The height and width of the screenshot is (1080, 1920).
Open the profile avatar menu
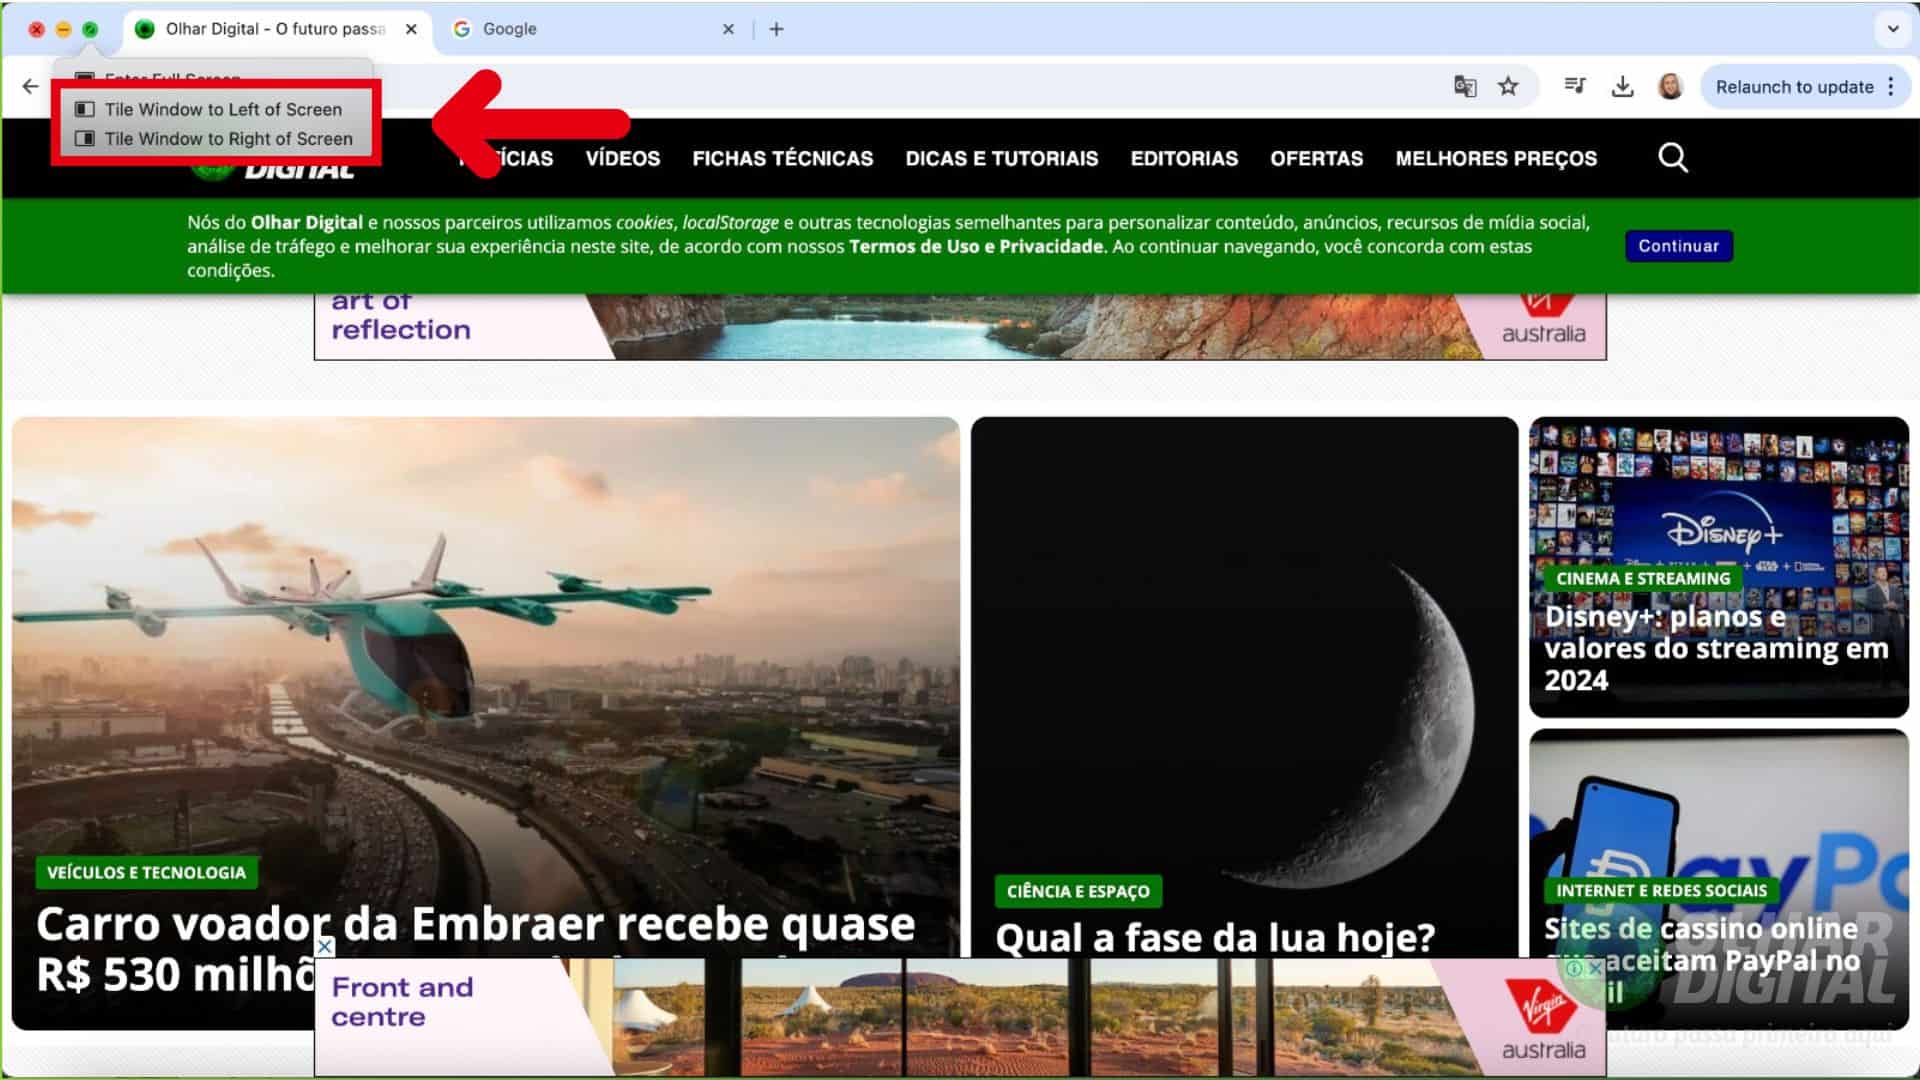pos(1670,87)
